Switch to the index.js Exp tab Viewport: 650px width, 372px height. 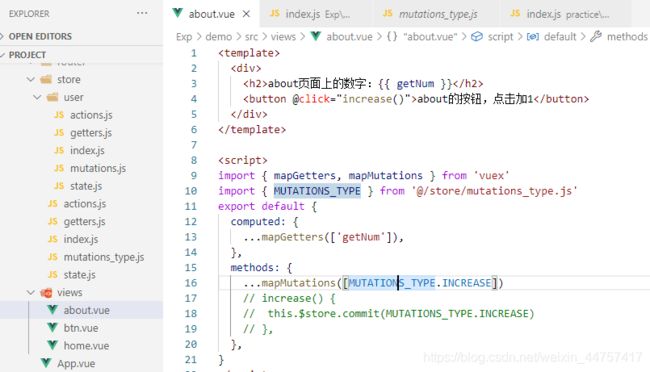[x=317, y=14]
